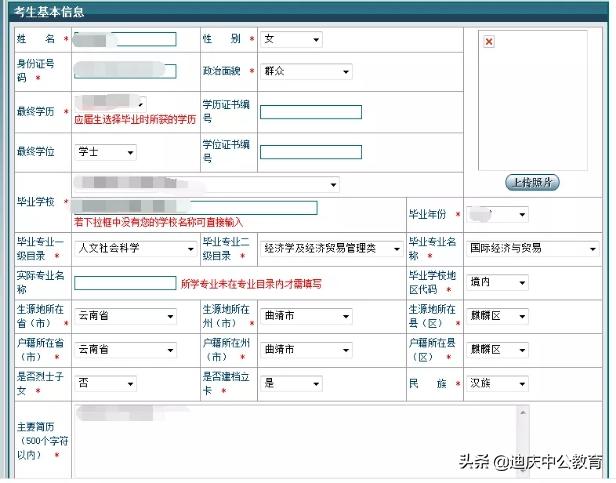Image resolution: width=616 pixels, height=483 pixels.
Task: Open the 毕业年份 graduation year dropdown
Action: click(497, 214)
